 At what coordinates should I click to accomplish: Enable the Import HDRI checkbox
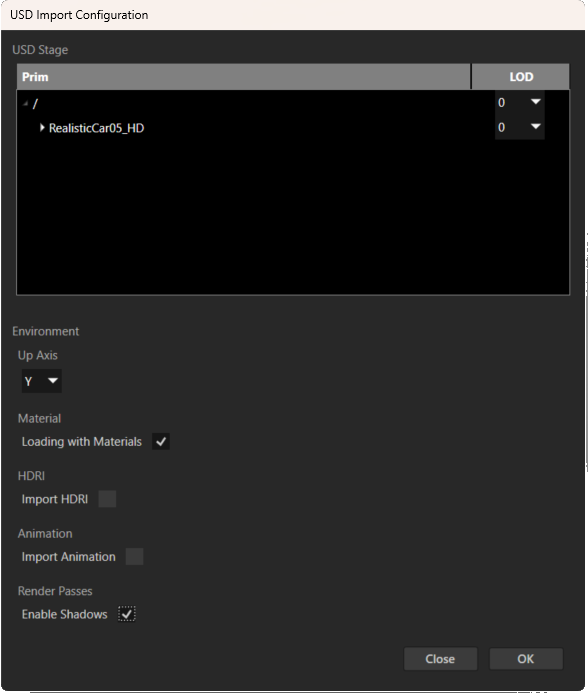tap(107, 499)
